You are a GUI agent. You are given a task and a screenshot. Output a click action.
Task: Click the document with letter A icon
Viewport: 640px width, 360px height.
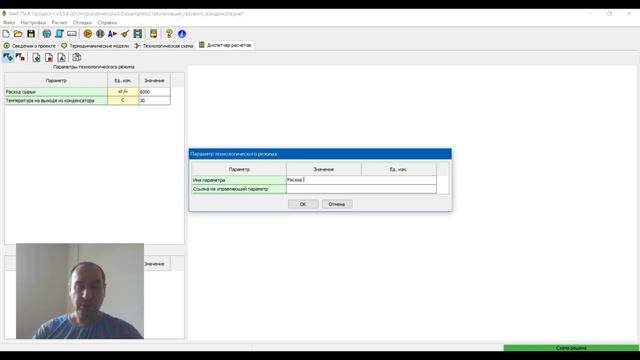pyautogui.click(x=62, y=58)
